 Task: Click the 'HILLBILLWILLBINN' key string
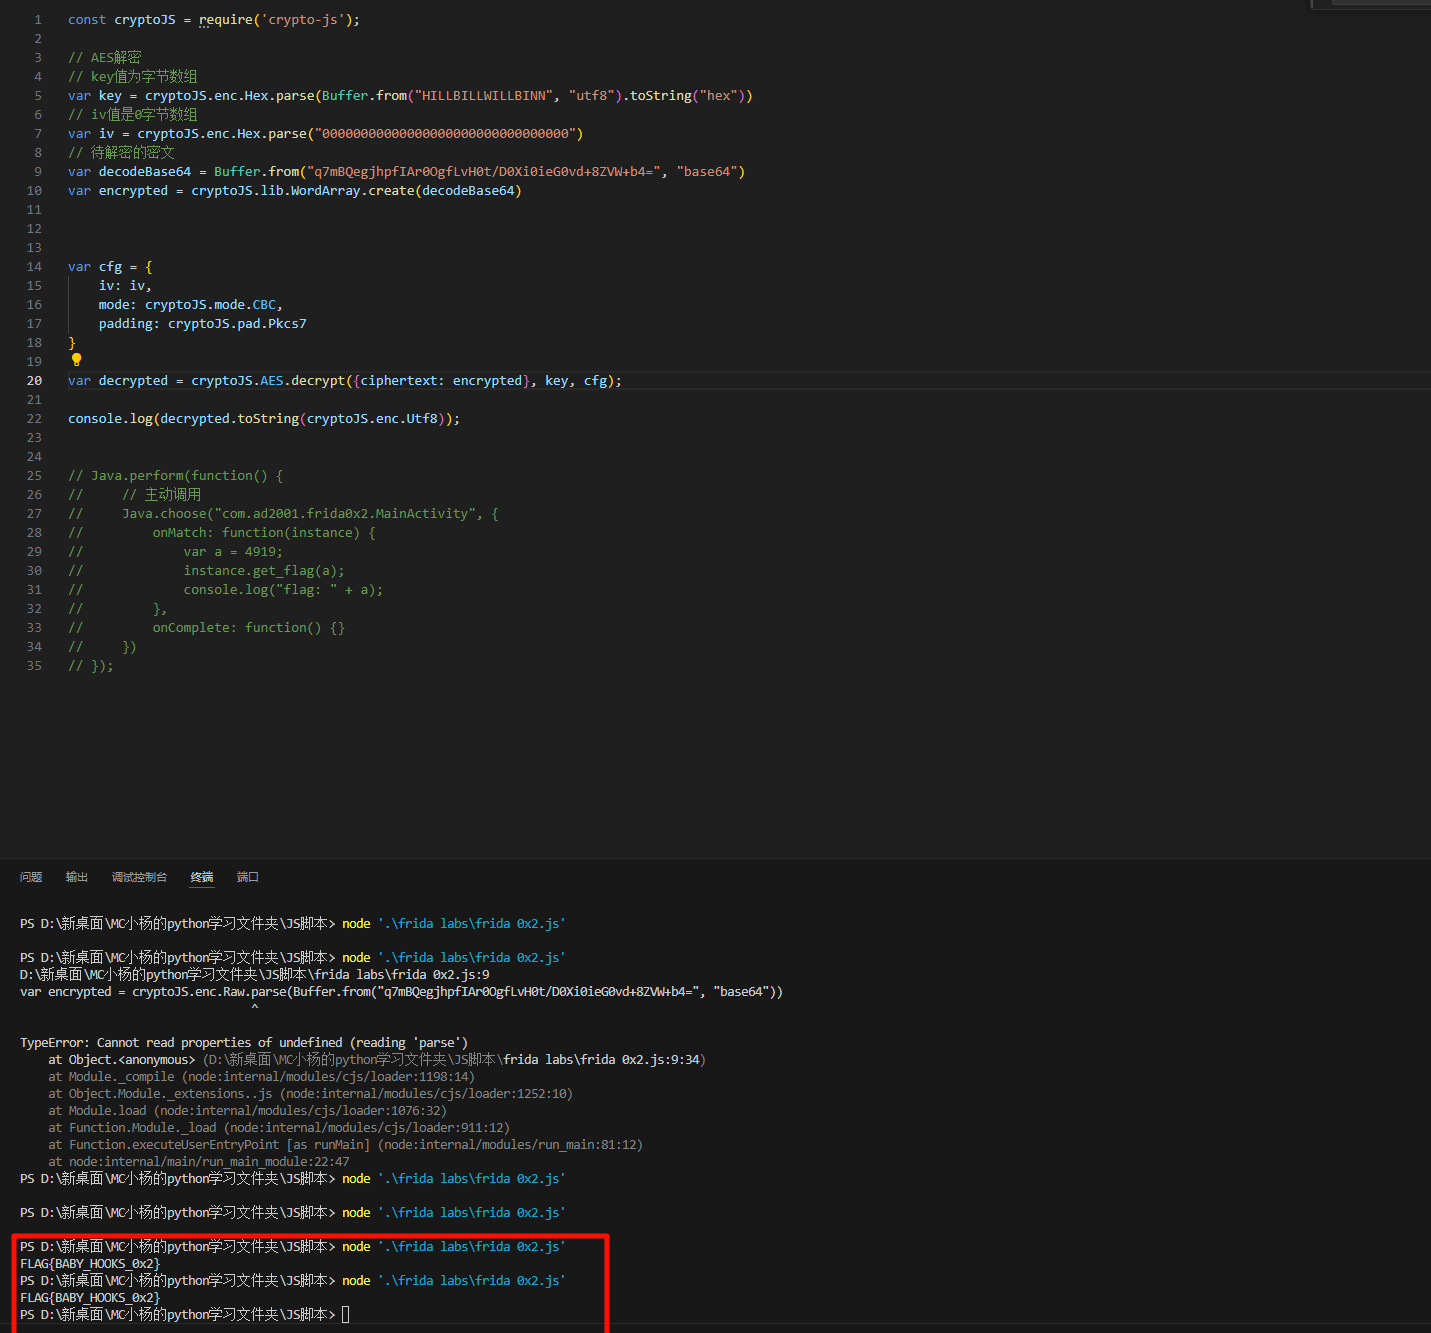click(x=484, y=96)
